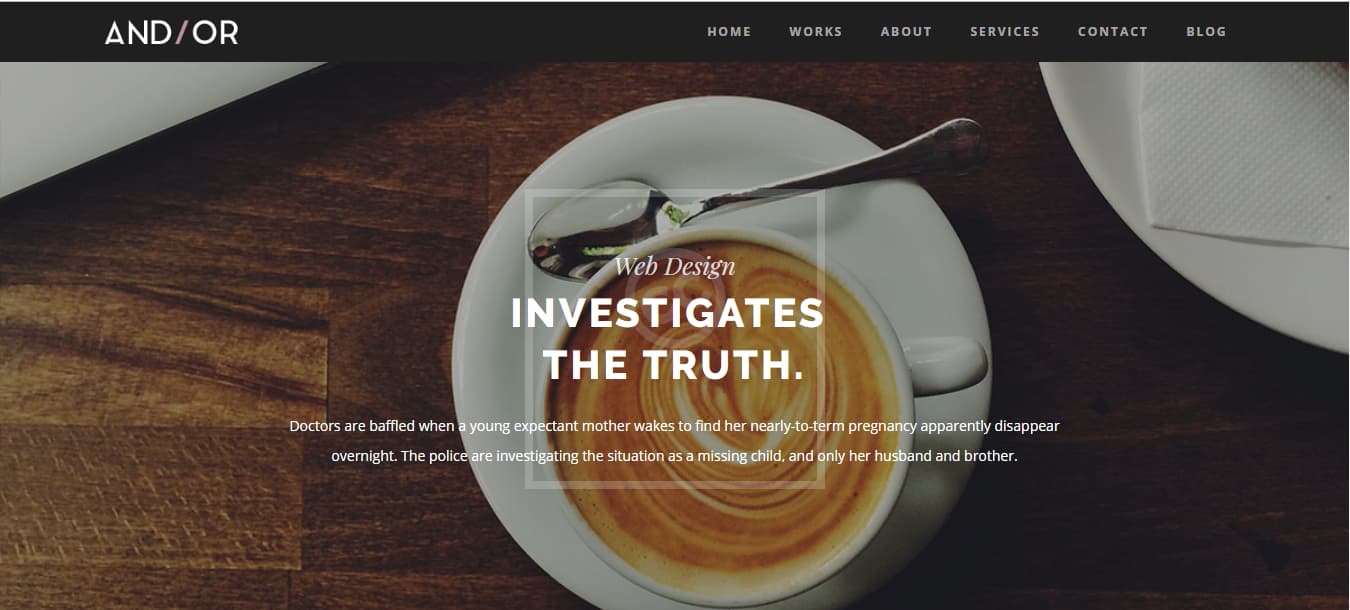This screenshot has height=610, width=1350.
Task: Go to the HOME page
Action: point(729,32)
